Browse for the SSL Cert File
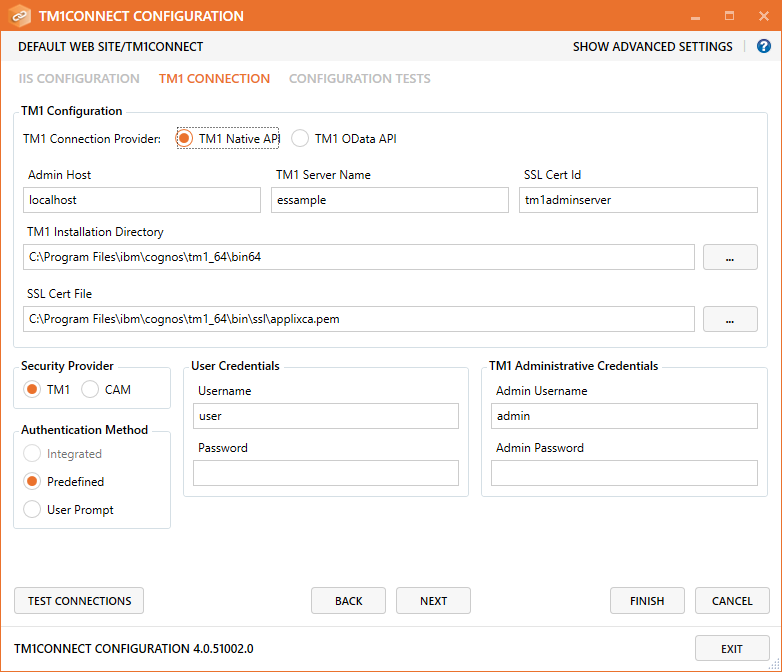 coord(730,319)
